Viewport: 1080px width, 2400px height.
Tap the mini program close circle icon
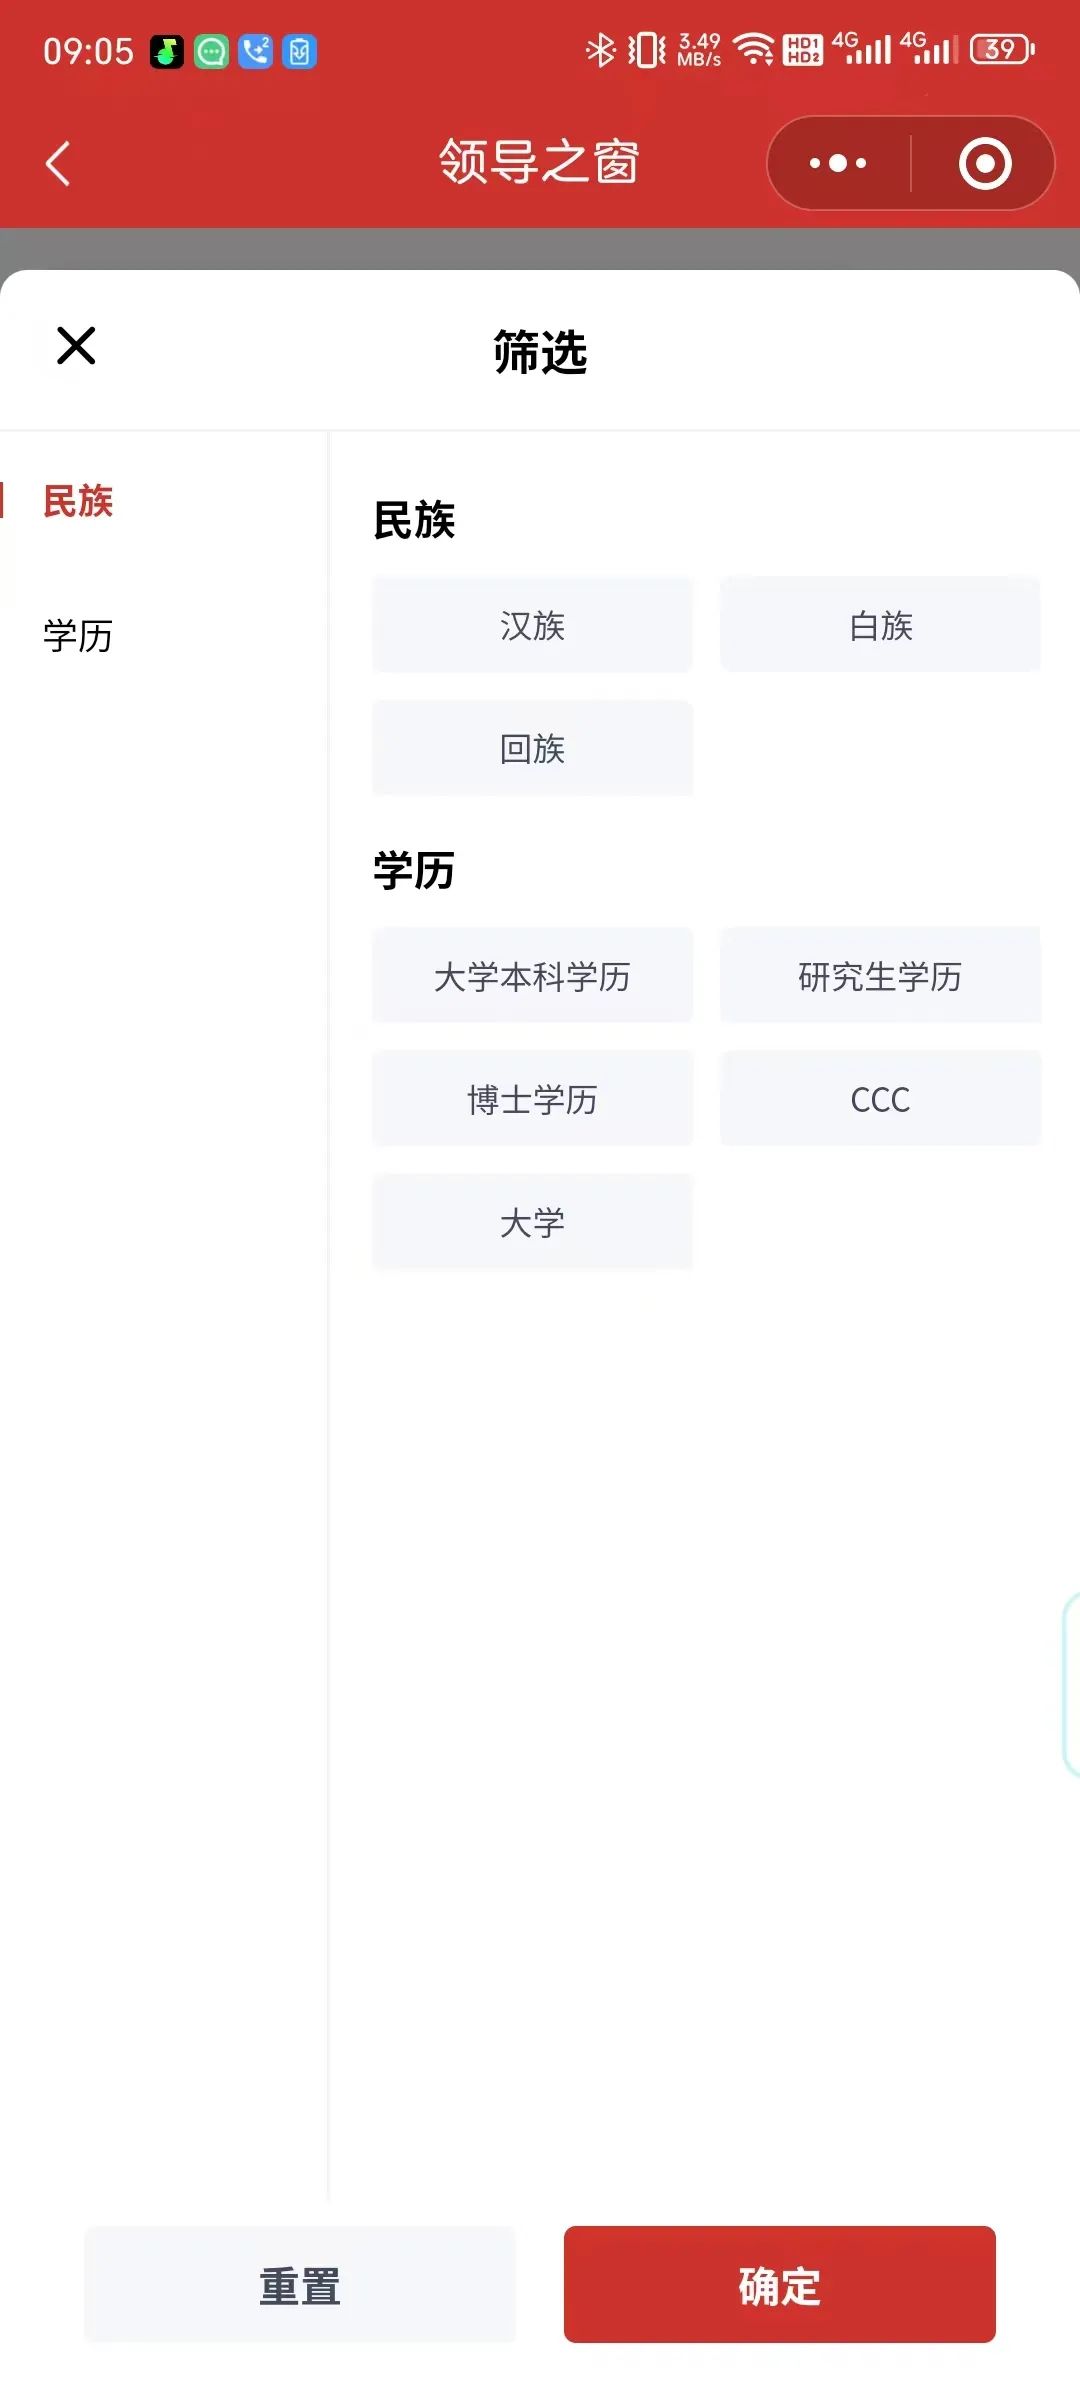985,163
